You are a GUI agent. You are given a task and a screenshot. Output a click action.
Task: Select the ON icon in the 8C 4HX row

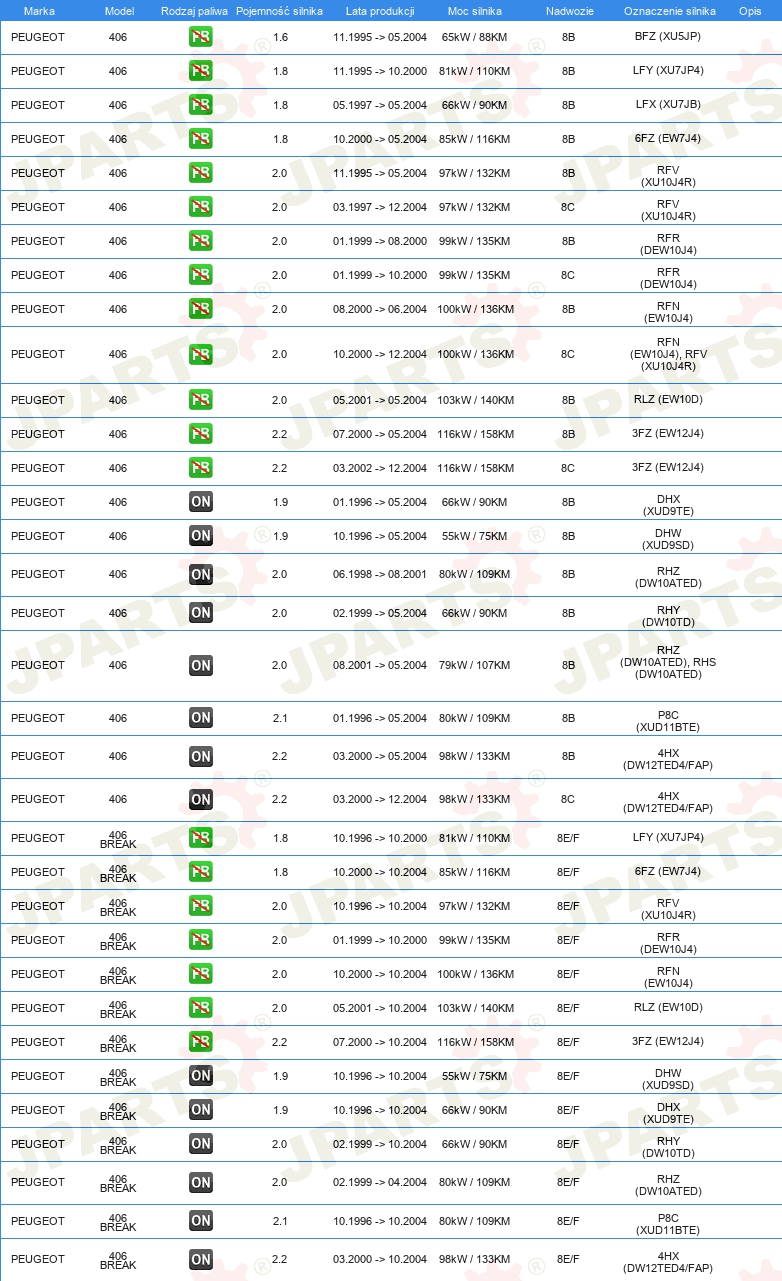[201, 799]
